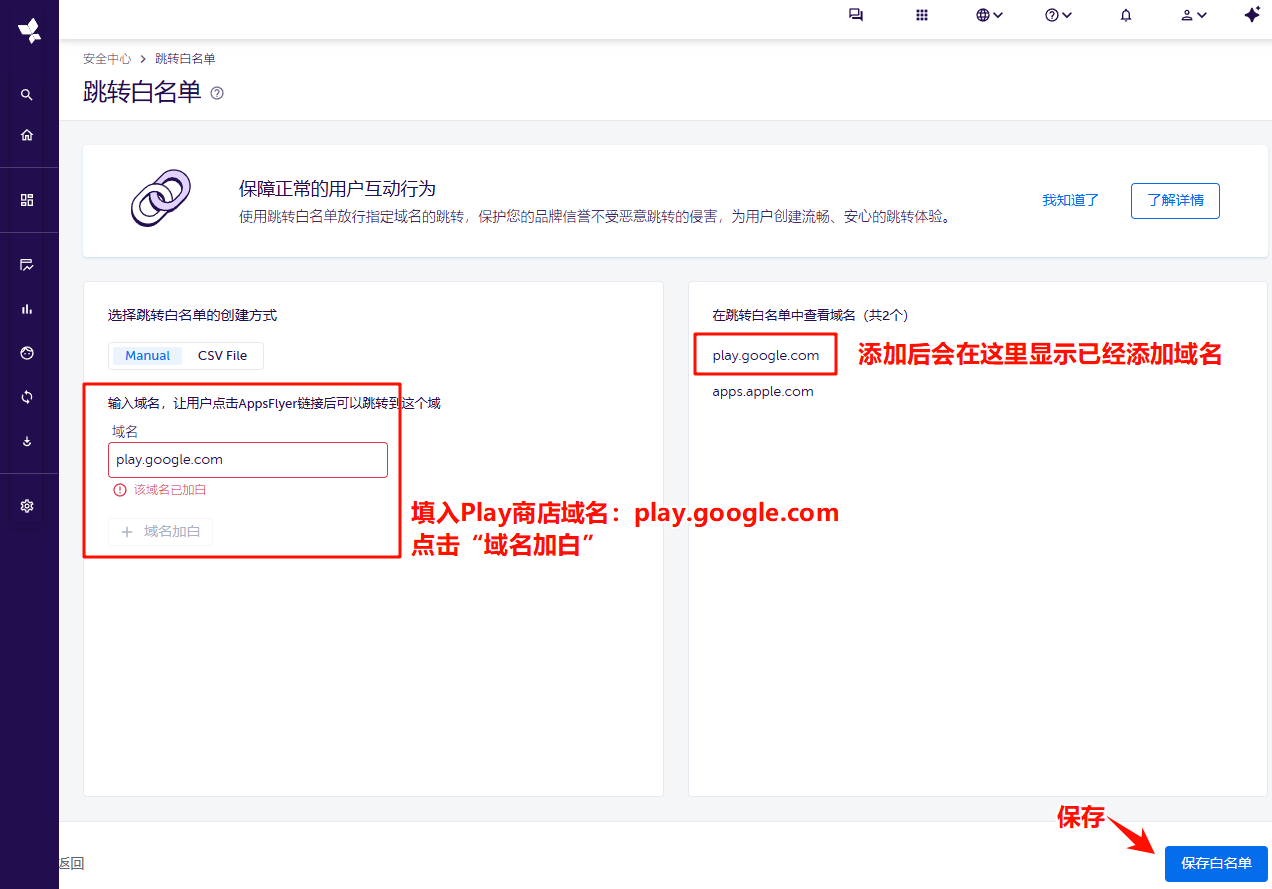Click the 返回 back button
This screenshot has width=1272, height=889.
click(x=71, y=864)
